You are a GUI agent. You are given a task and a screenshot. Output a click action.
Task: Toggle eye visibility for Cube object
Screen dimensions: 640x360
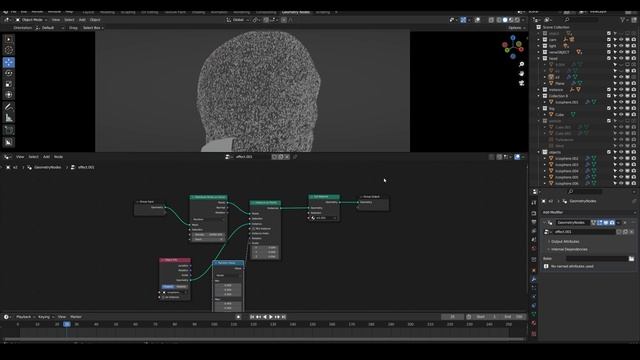click(621, 115)
